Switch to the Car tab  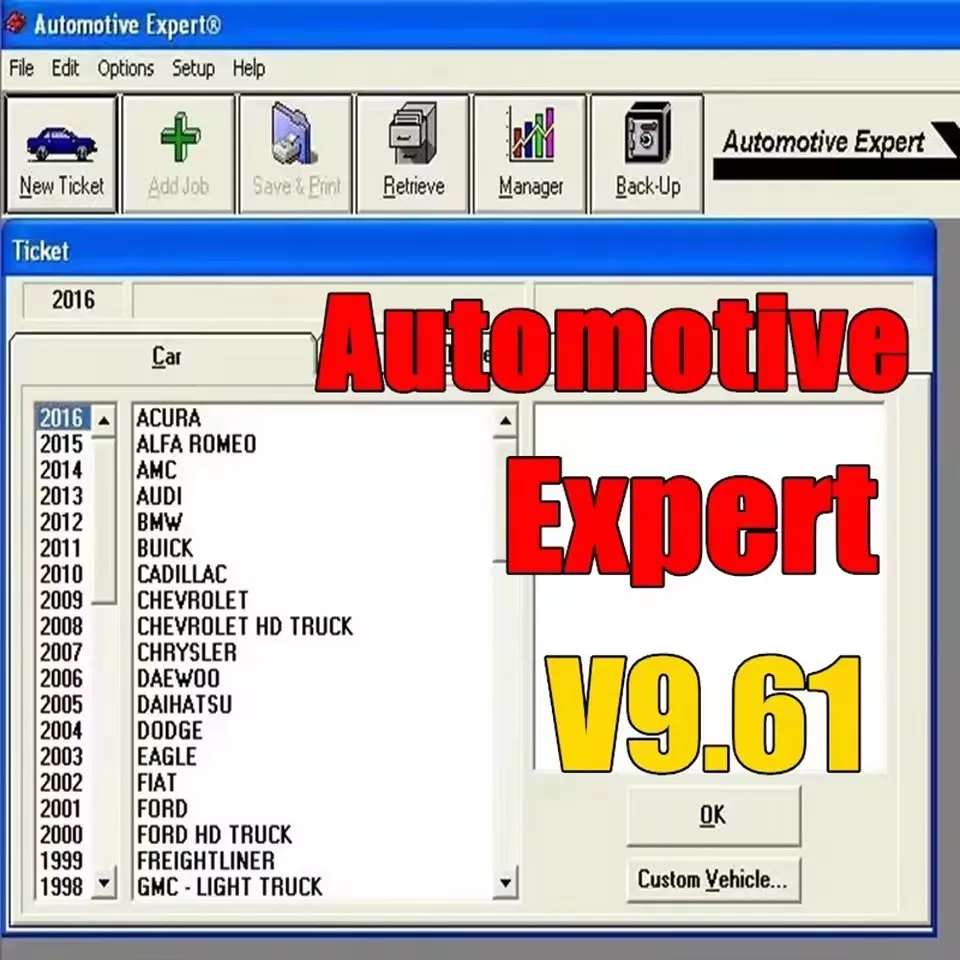tap(165, 357)
